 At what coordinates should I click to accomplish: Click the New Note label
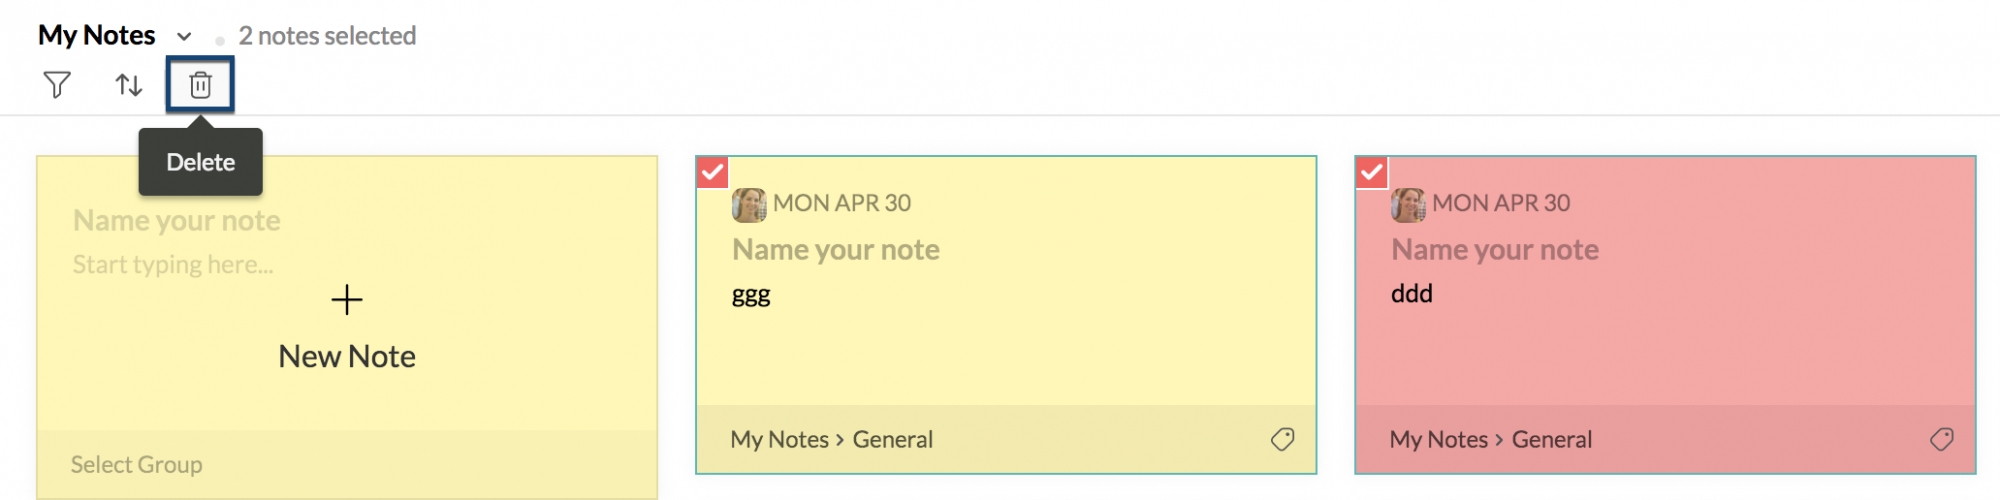tap(347, 357)
